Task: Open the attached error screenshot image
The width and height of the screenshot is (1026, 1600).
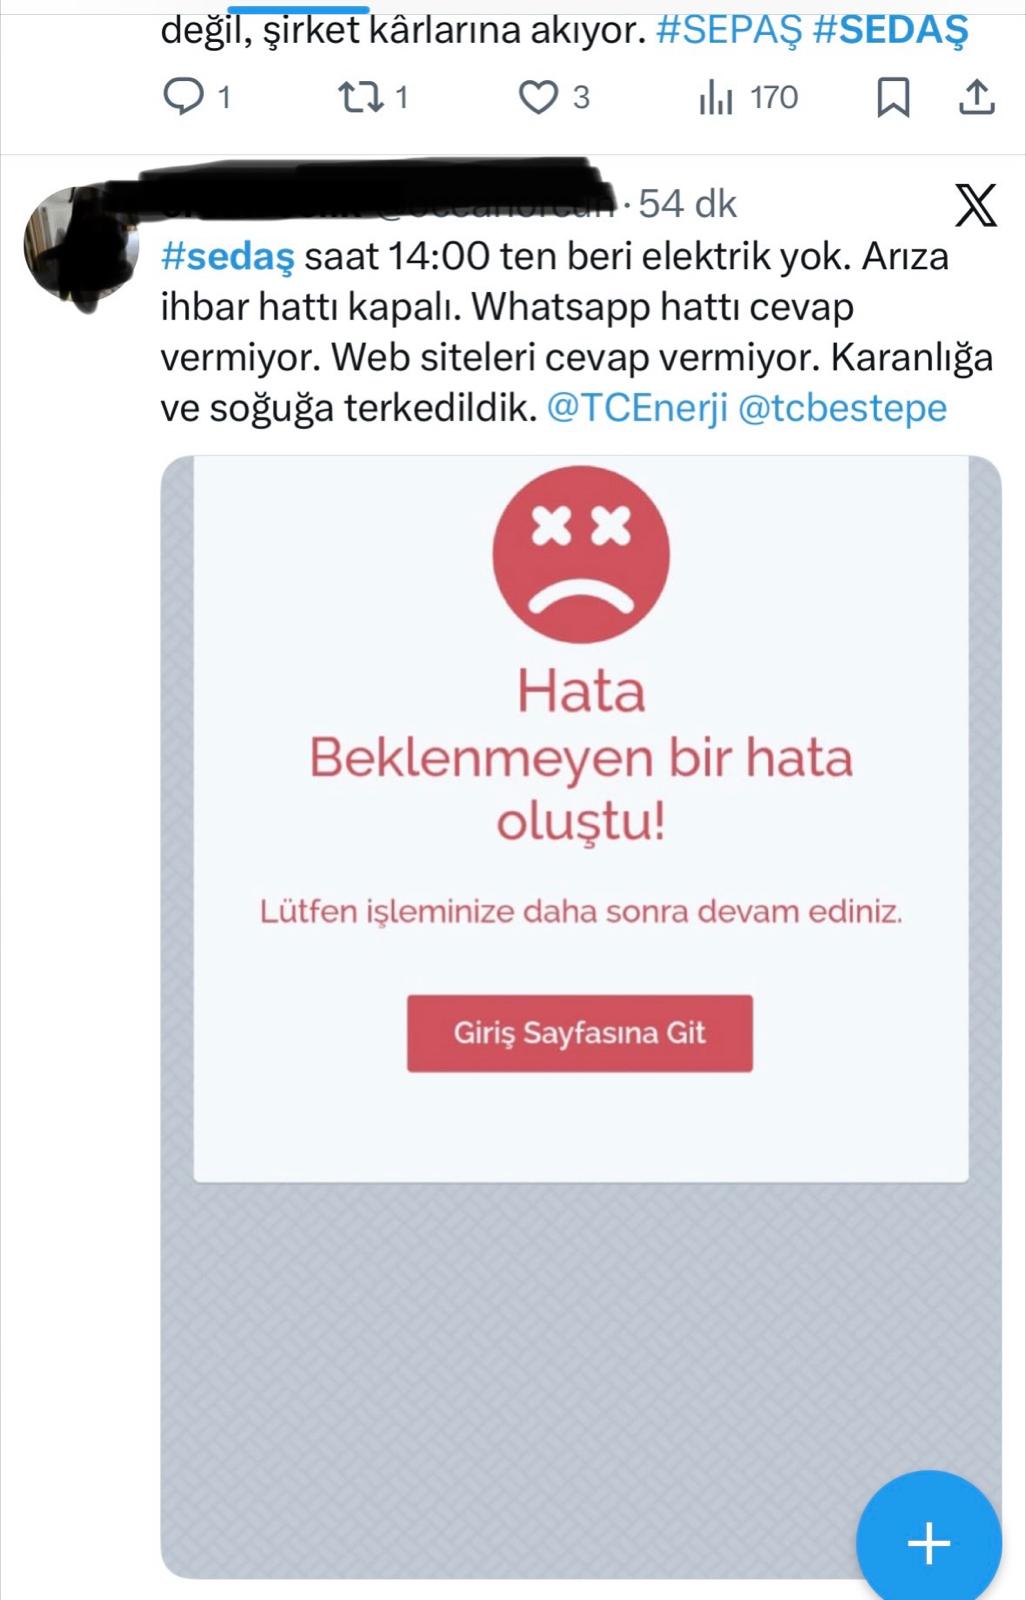Action: (581, 1017)
